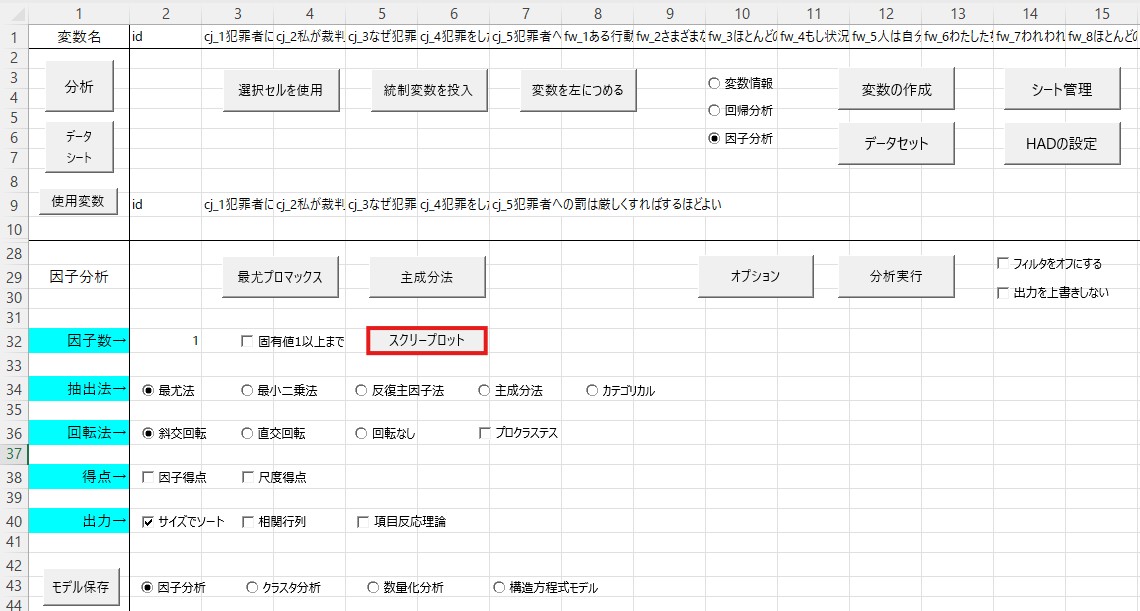Toggle the フィルタをオフにする checkbox
Viewport: 1140px width, 611px height.
(1002, 264)
